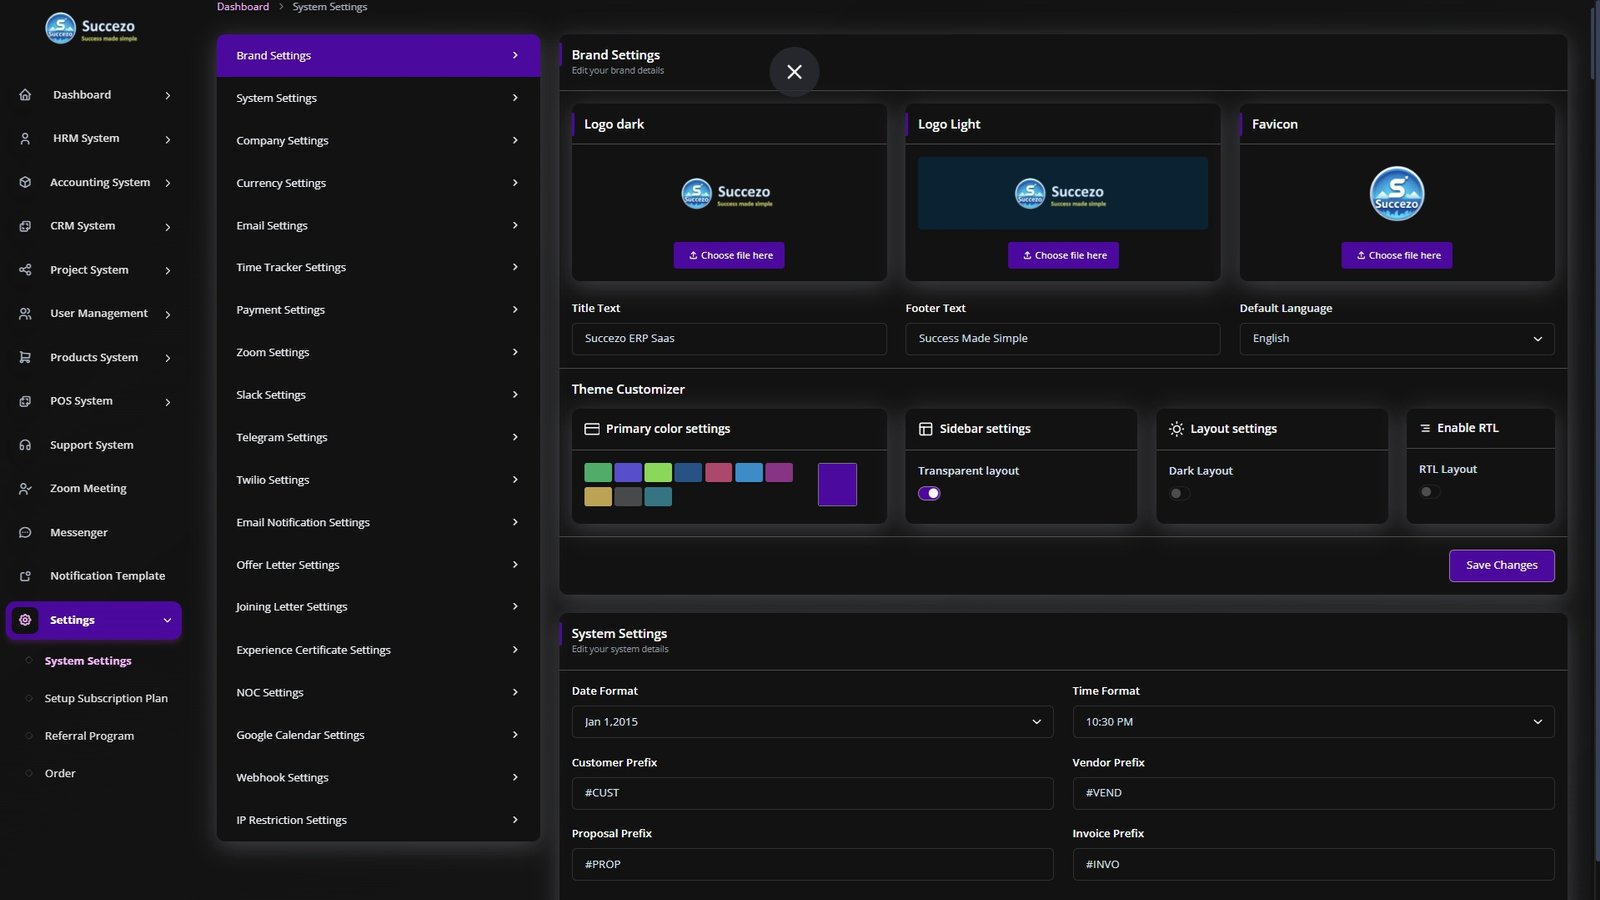Open the Order submenu item
The image size is (1600, 900).
[x=60, y=774]
